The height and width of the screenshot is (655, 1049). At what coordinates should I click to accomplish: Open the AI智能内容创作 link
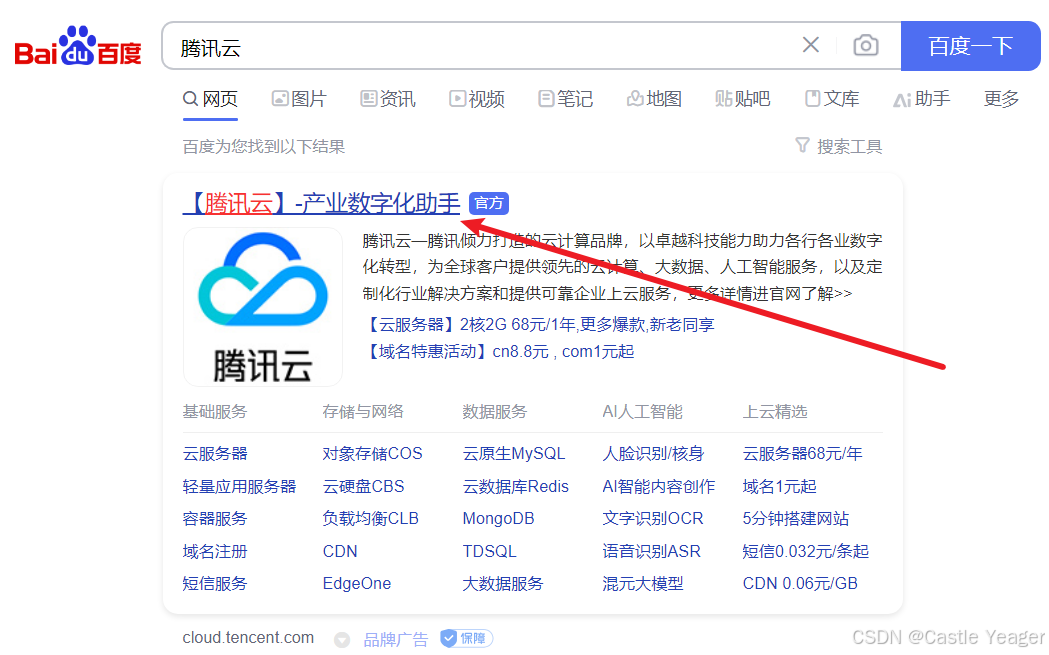659,486
